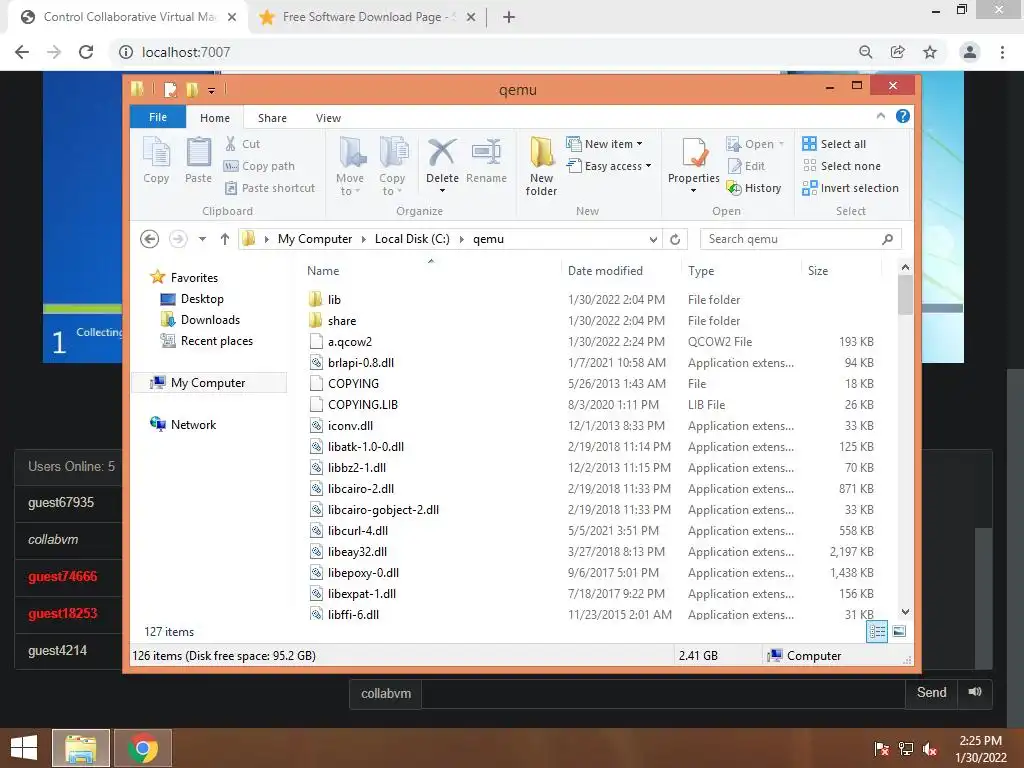Screen dimensions: 1024x768
Task: Open file History
Action: 754,188
